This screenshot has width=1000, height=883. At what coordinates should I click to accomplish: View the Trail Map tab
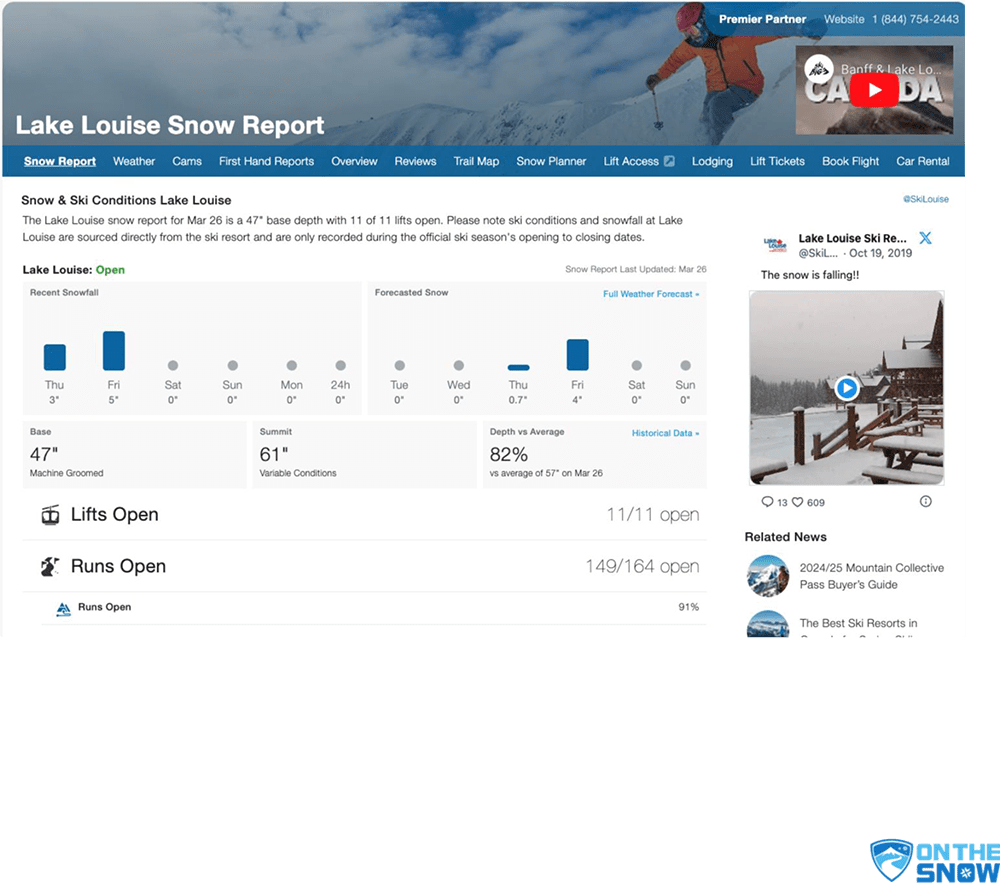point(476,161)
